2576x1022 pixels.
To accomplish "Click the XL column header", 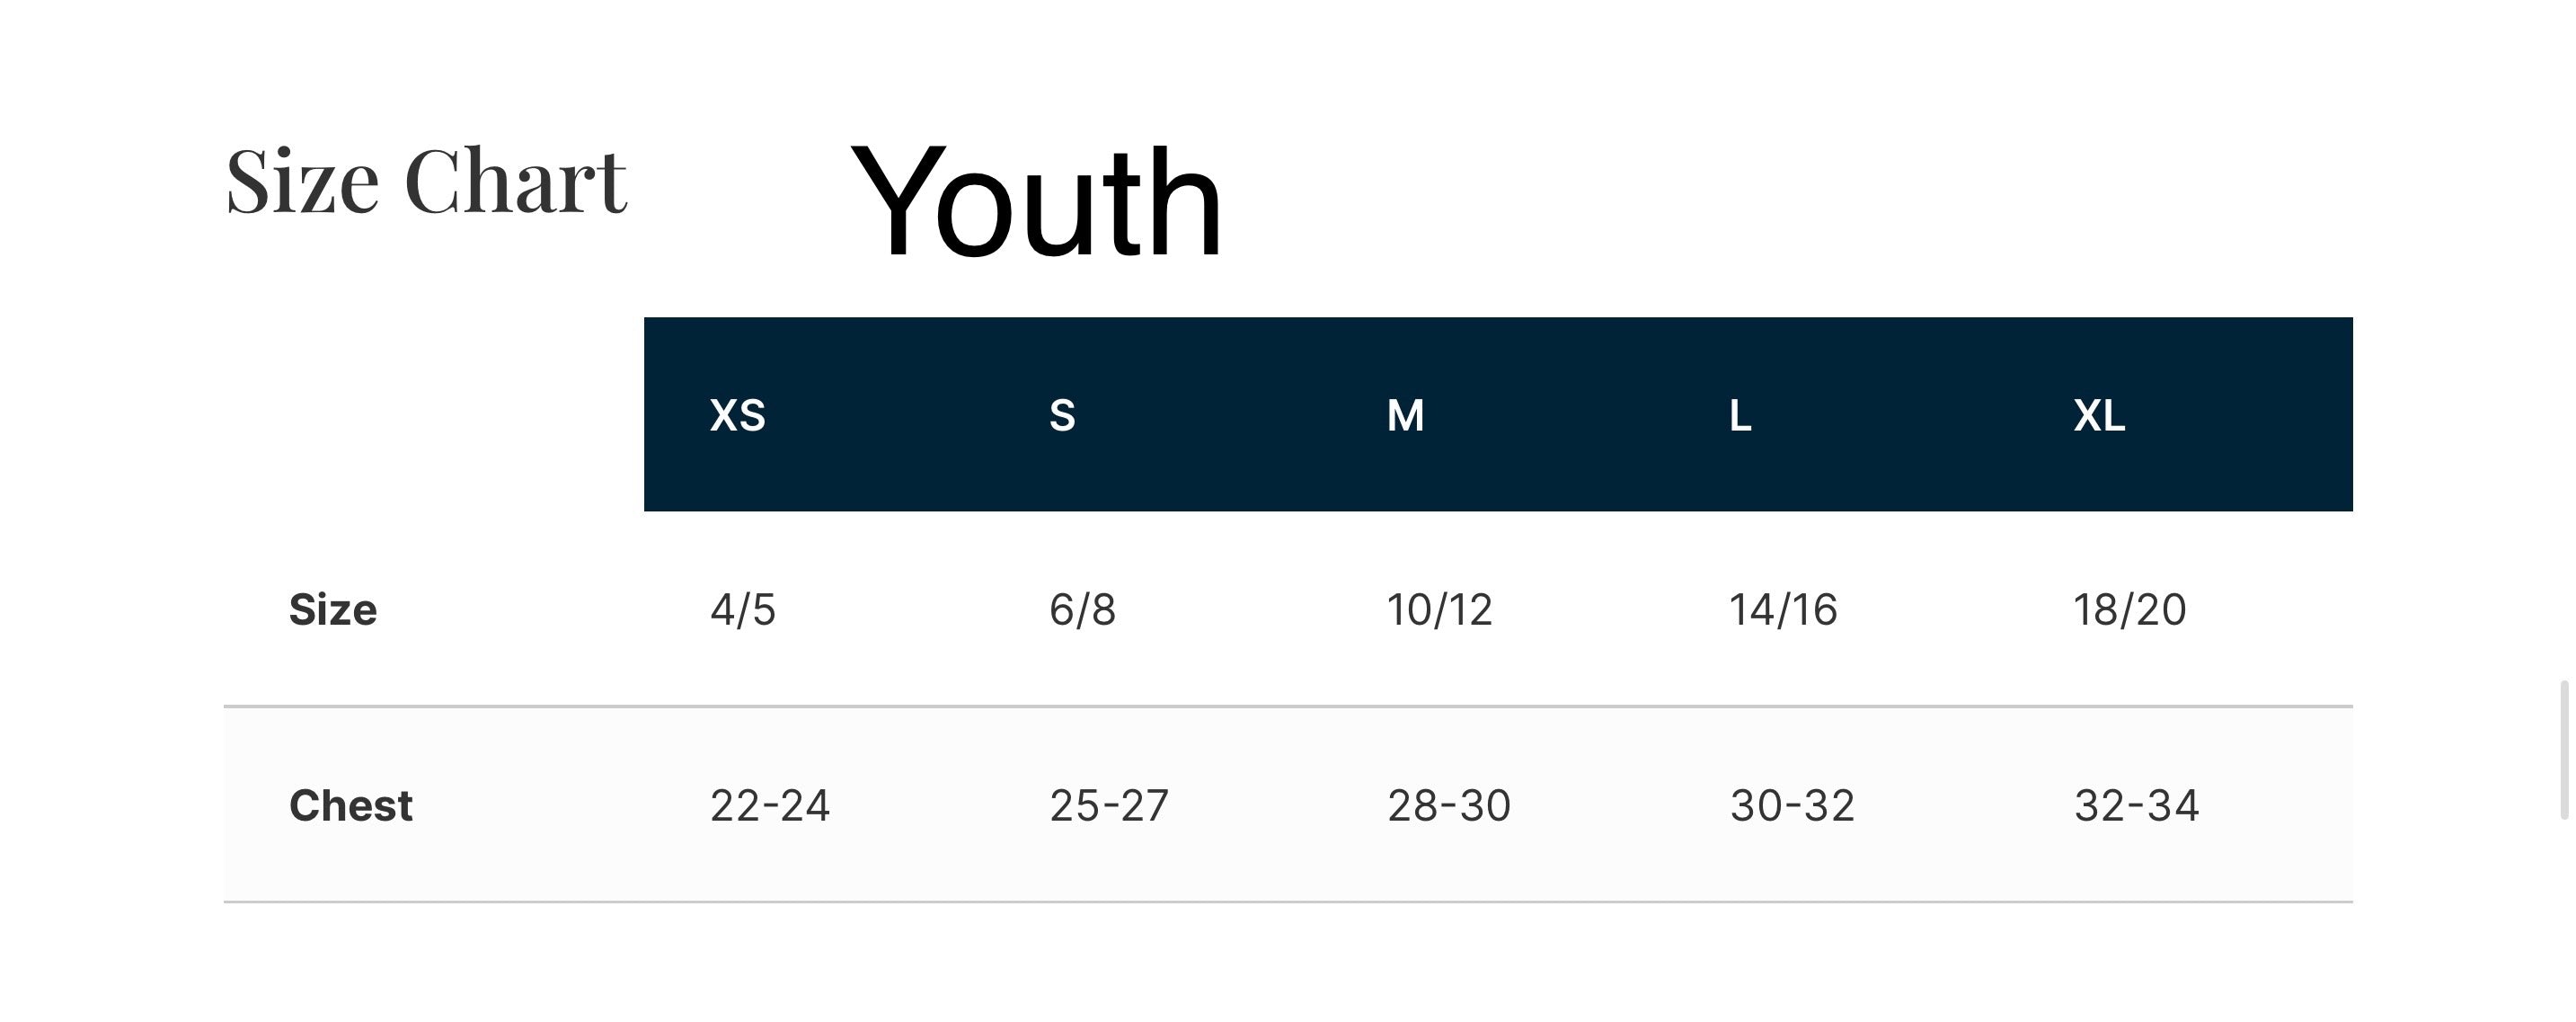I will [x=2099, y=415].
